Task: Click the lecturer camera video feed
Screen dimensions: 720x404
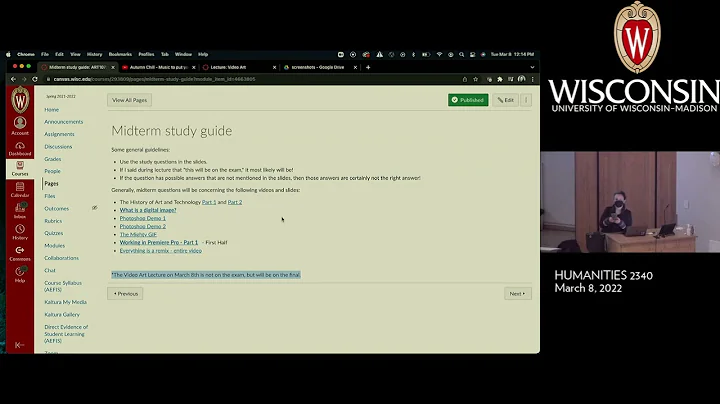Action: point(630,202)
